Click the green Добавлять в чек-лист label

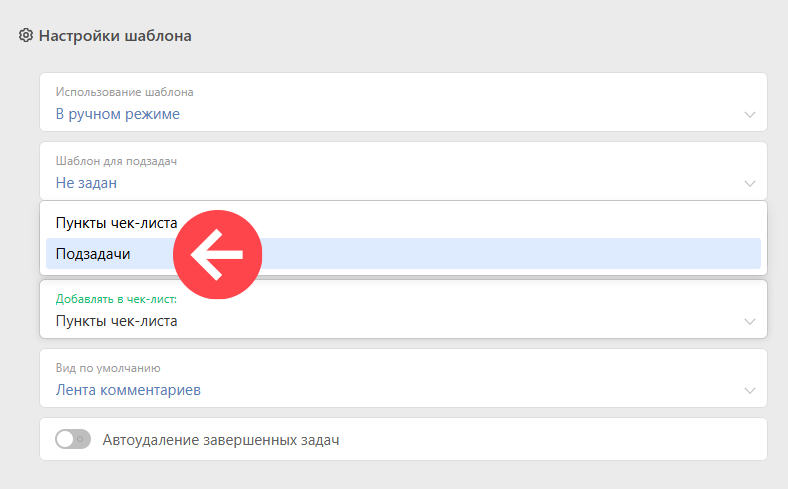(116, 299)
